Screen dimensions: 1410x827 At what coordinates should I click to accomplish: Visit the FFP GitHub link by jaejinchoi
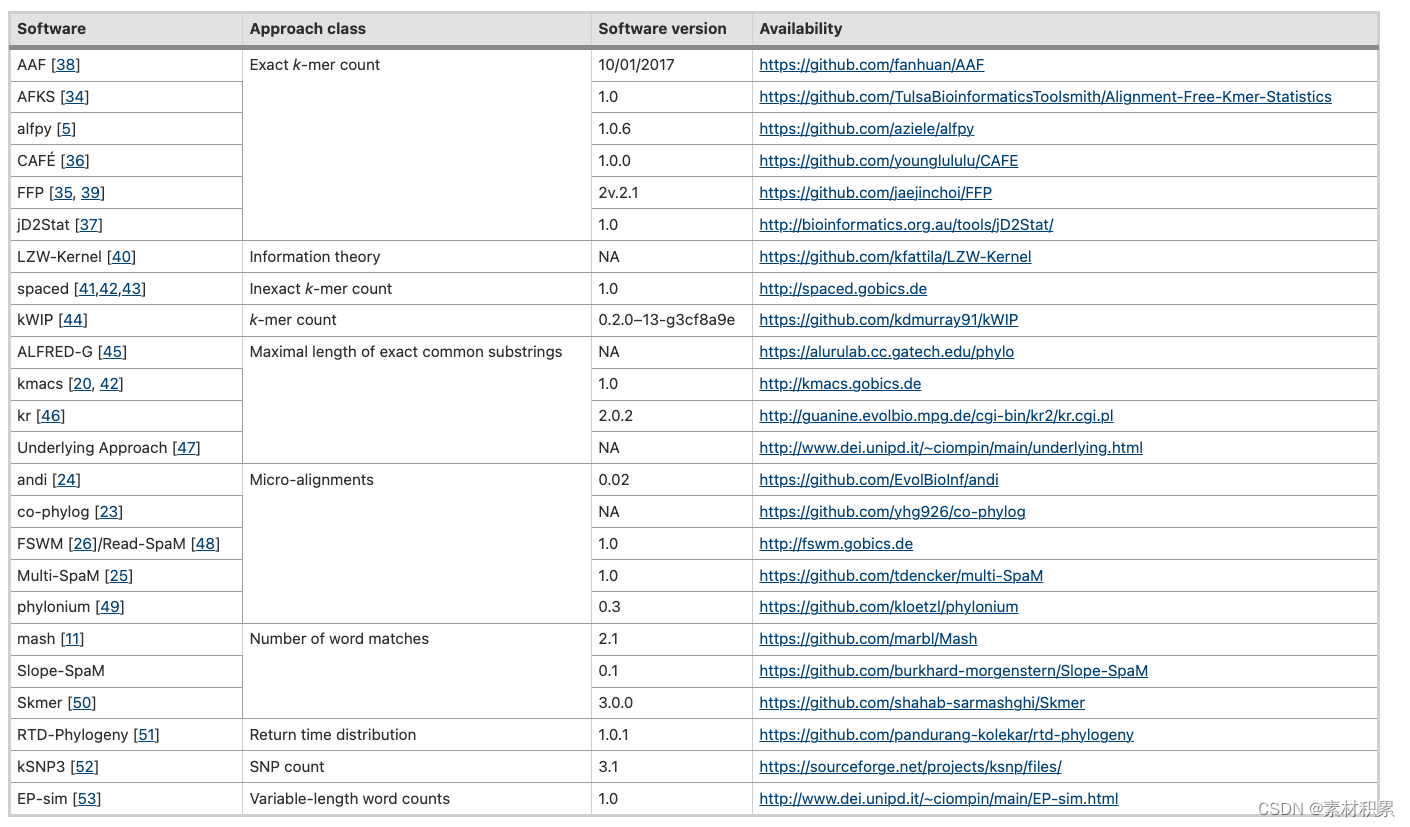(874, 192)
